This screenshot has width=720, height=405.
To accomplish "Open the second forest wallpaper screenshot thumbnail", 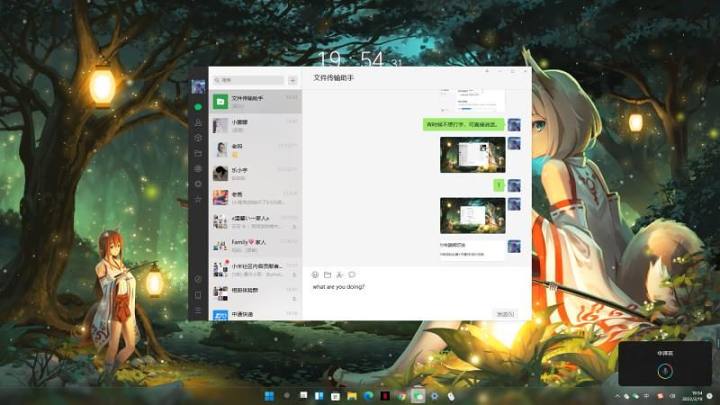I will pyautogui.click(x=472, y=216).
